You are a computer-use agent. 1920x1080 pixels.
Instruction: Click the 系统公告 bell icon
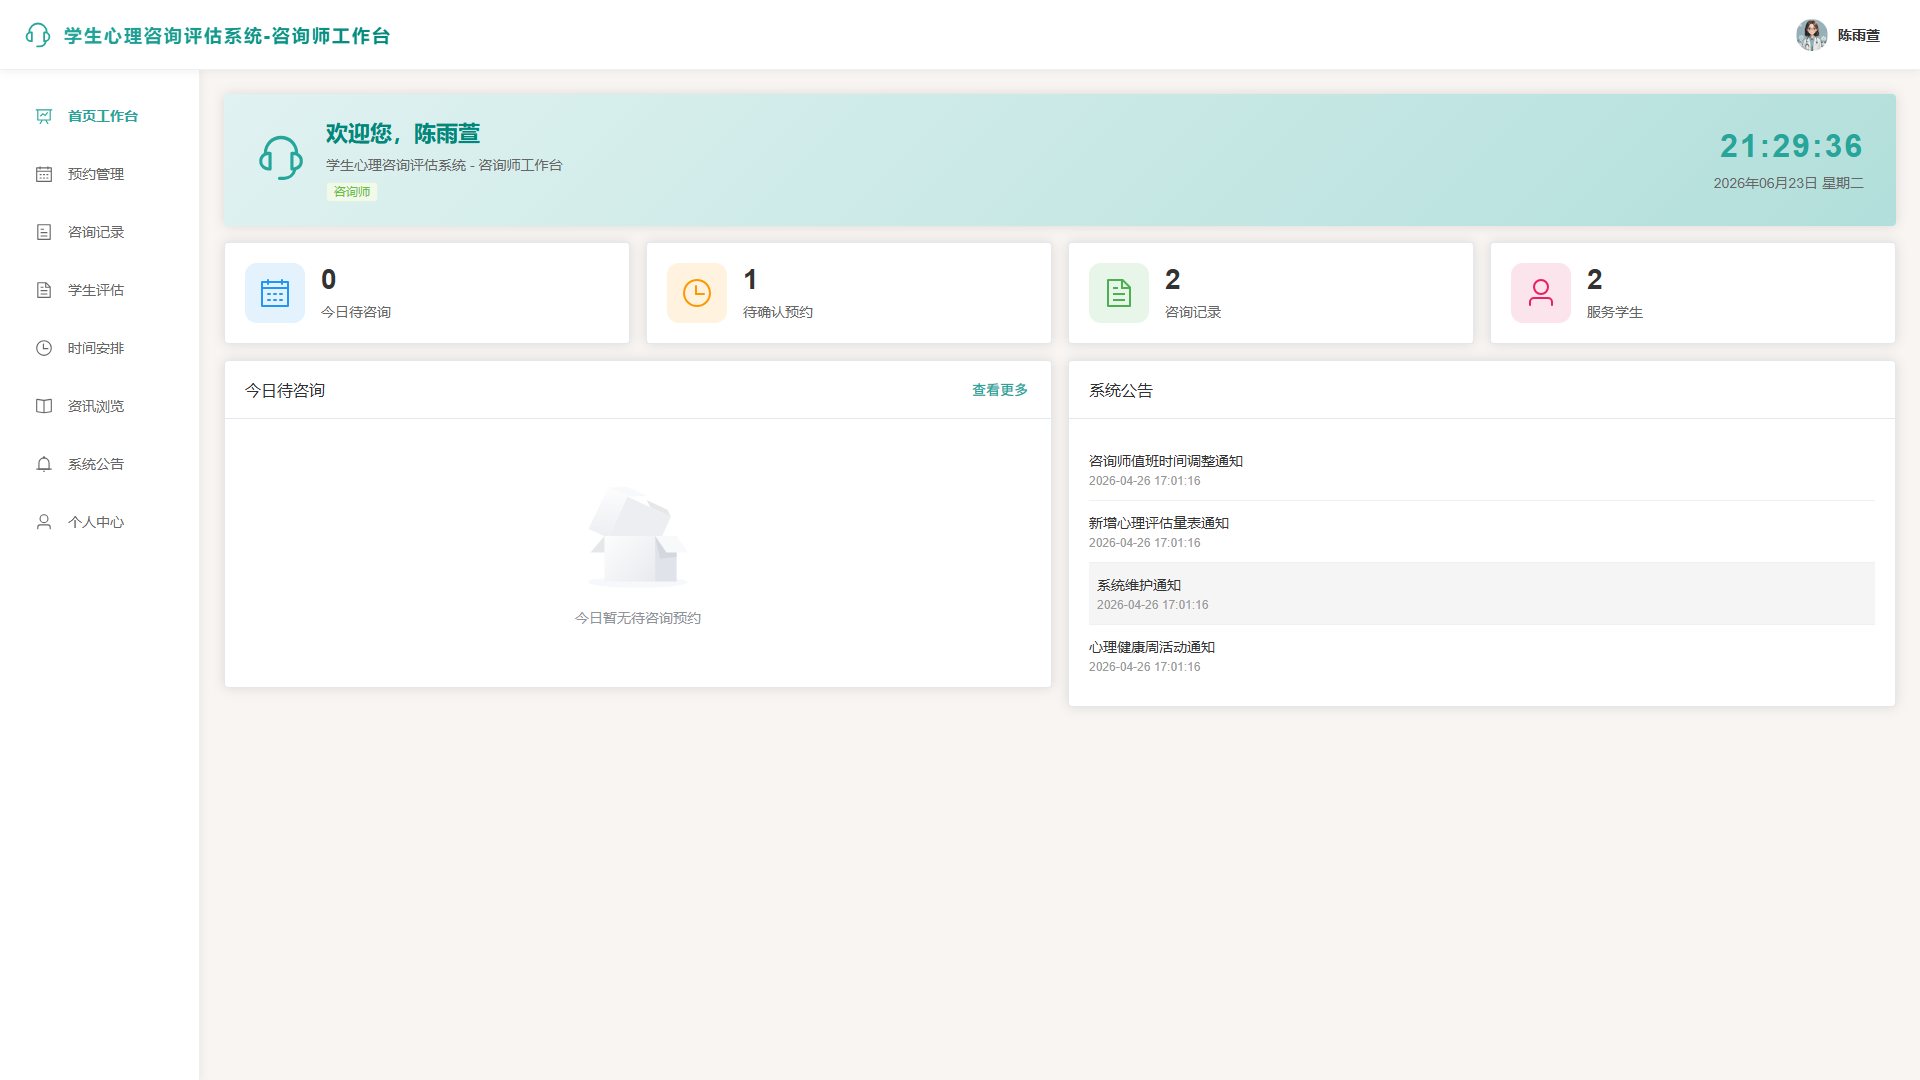(44, 464)
